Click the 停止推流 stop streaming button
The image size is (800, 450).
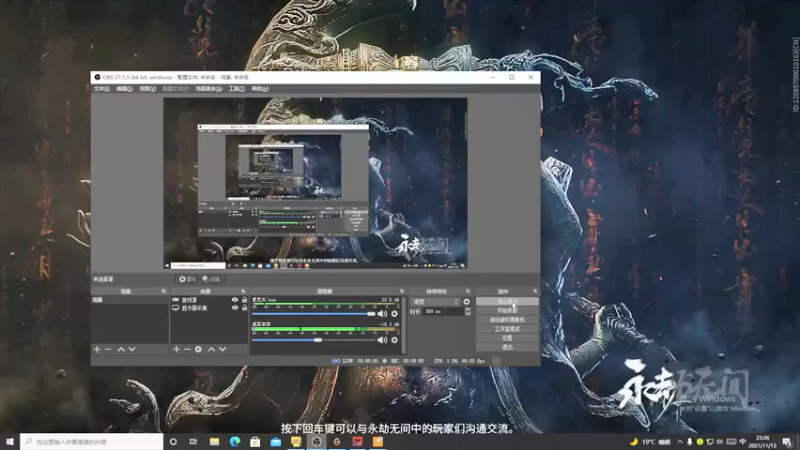point(507,302)
